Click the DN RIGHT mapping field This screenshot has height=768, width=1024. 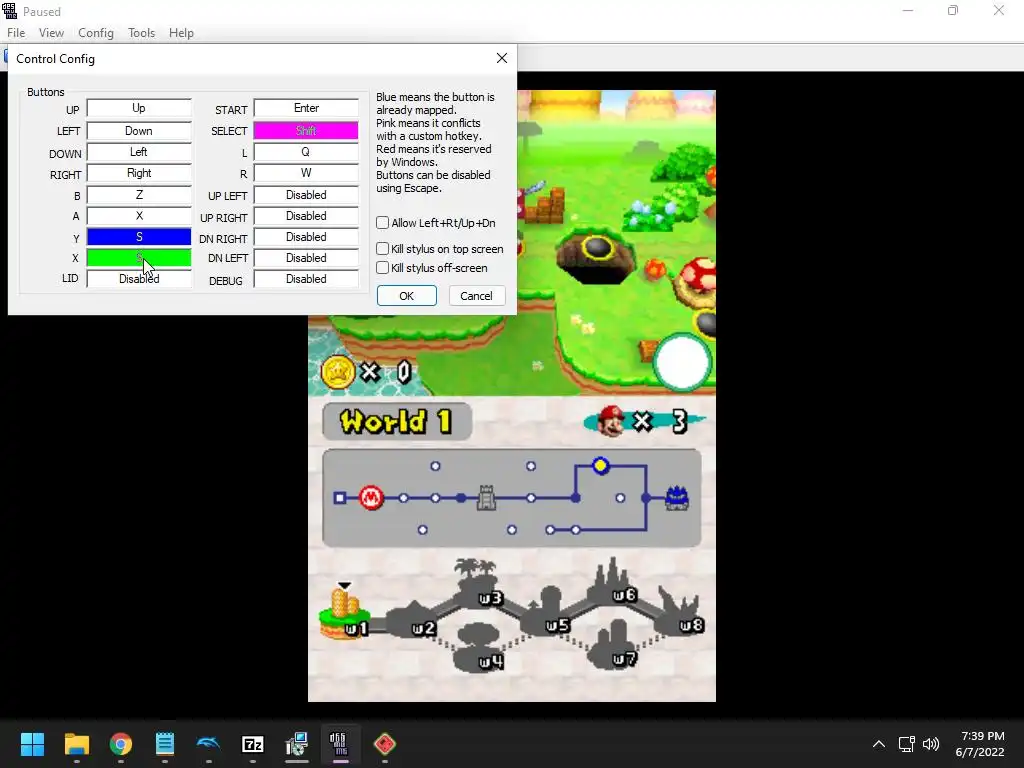pyautogui.click(x=306, y=237)
